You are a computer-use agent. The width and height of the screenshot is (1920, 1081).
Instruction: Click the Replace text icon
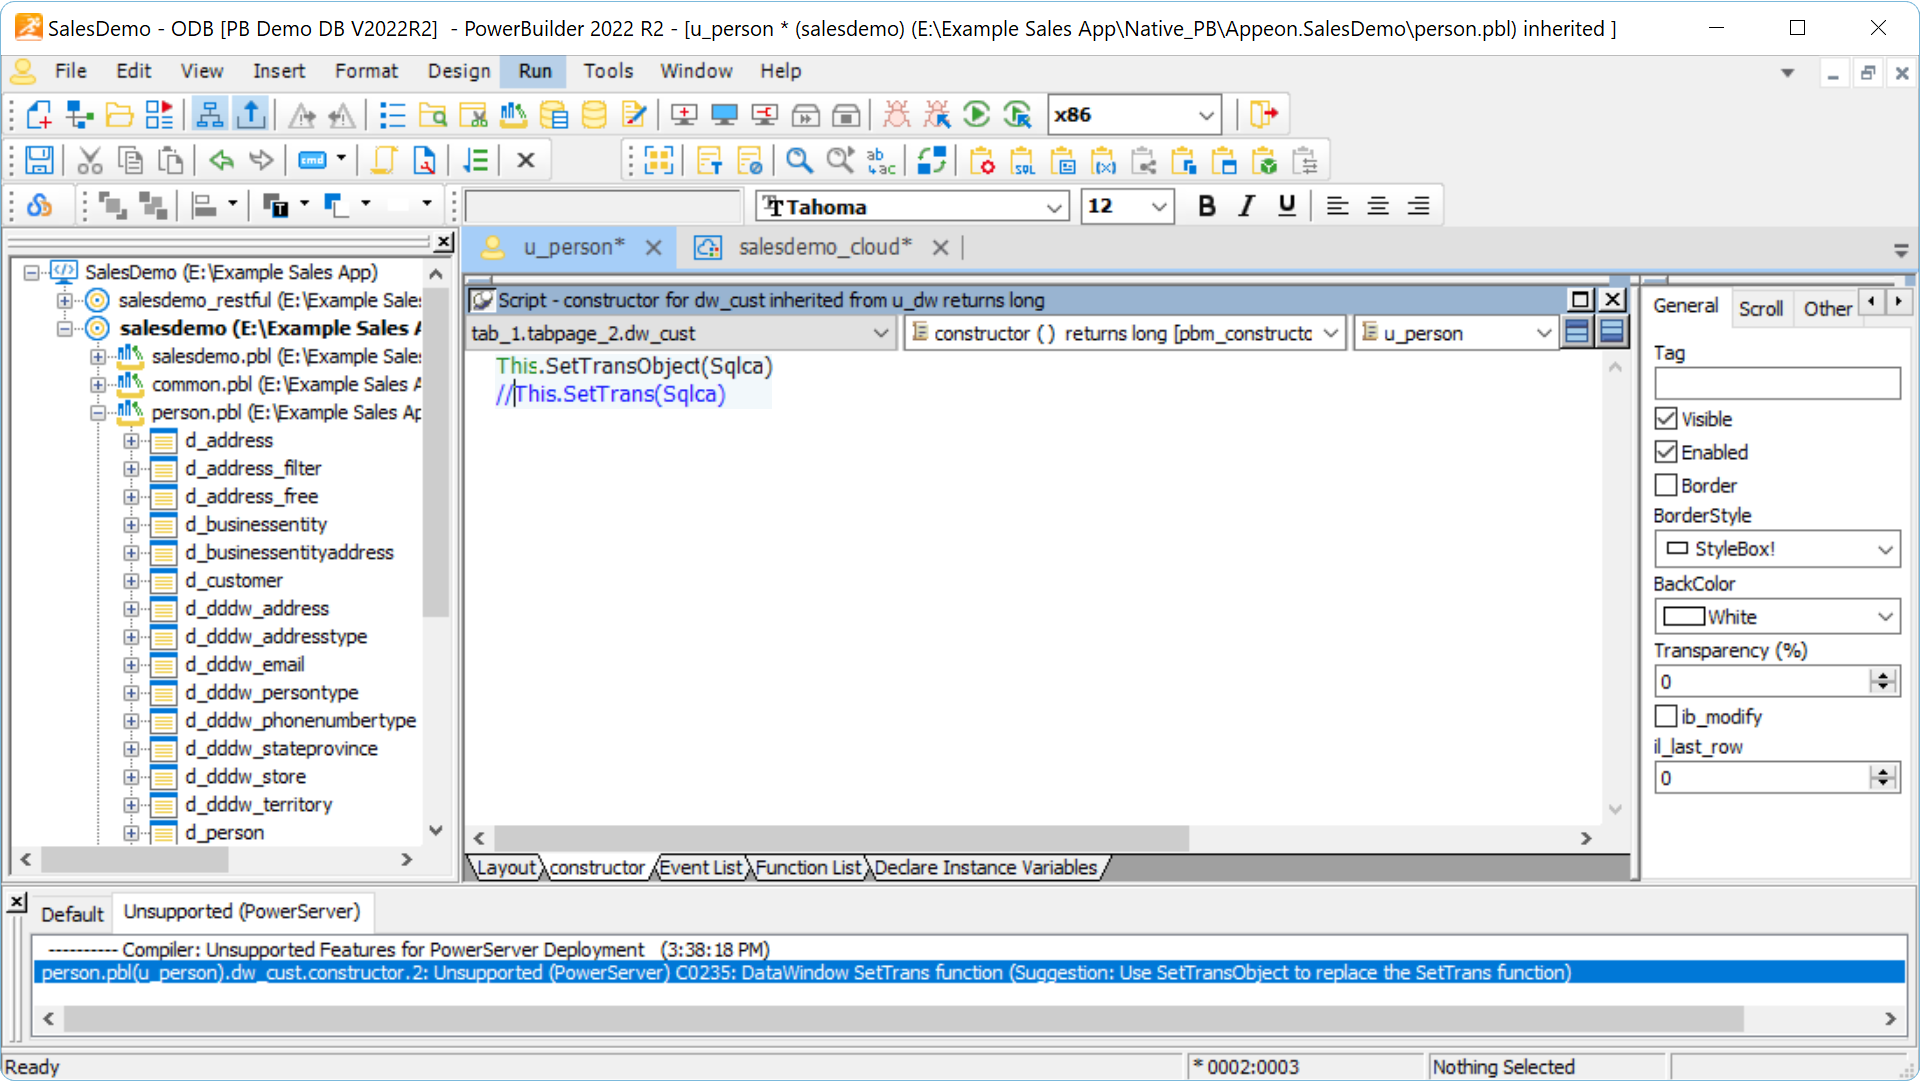[x=880, y=161]
